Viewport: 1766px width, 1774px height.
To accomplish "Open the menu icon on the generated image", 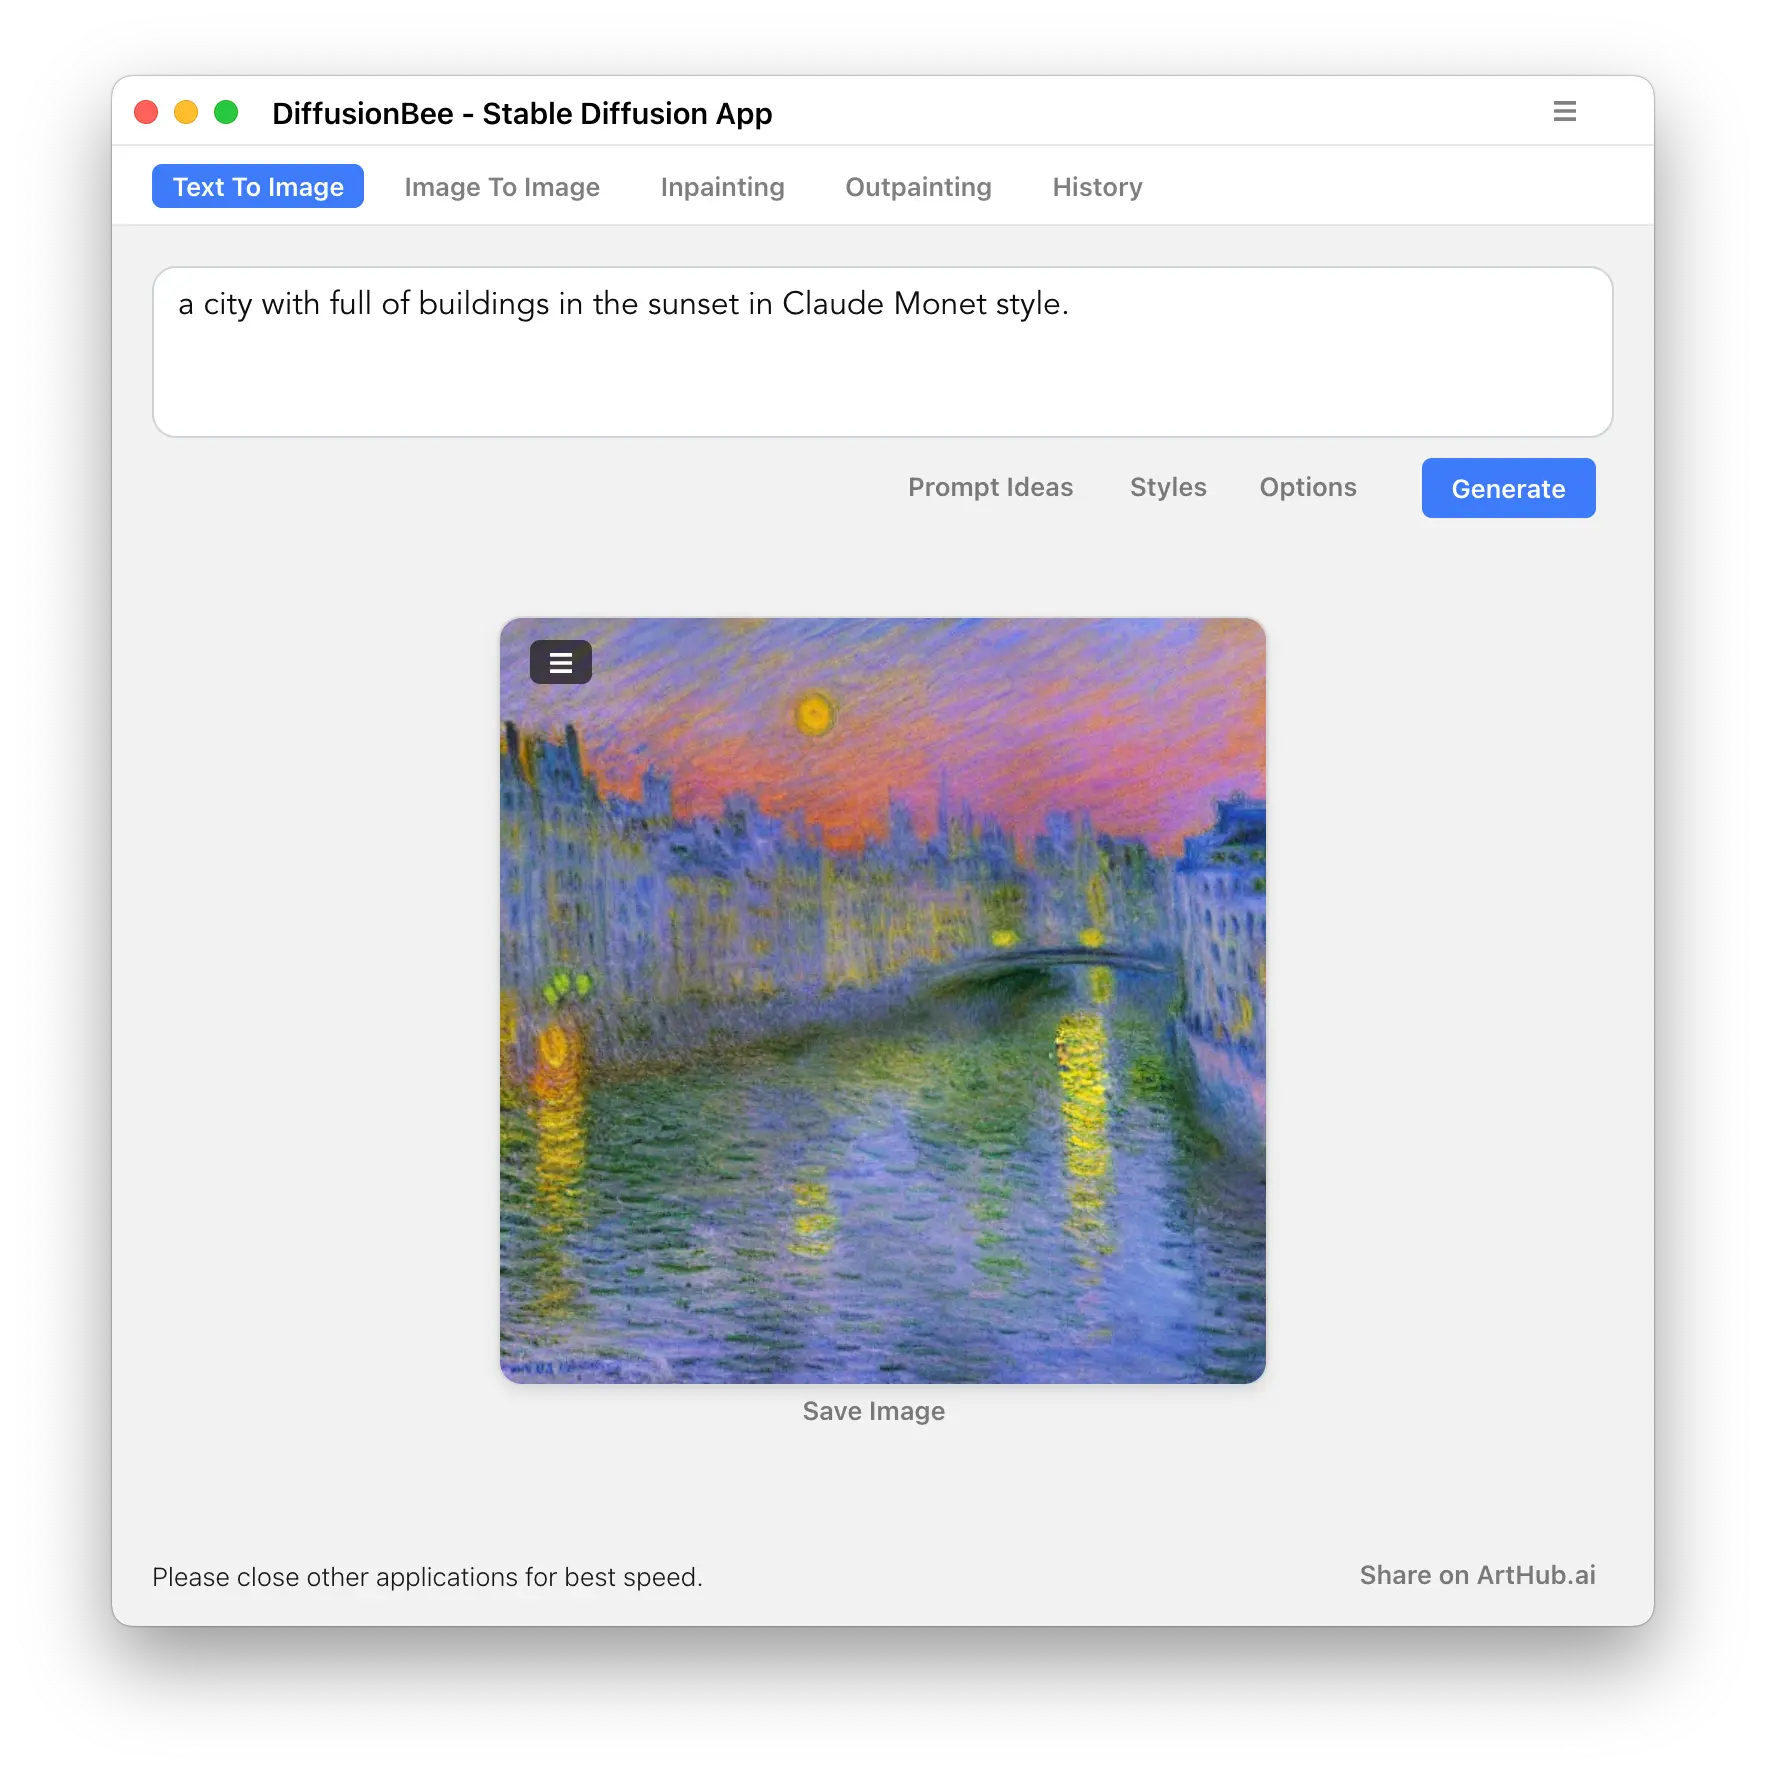I will (x=561, y=662).
